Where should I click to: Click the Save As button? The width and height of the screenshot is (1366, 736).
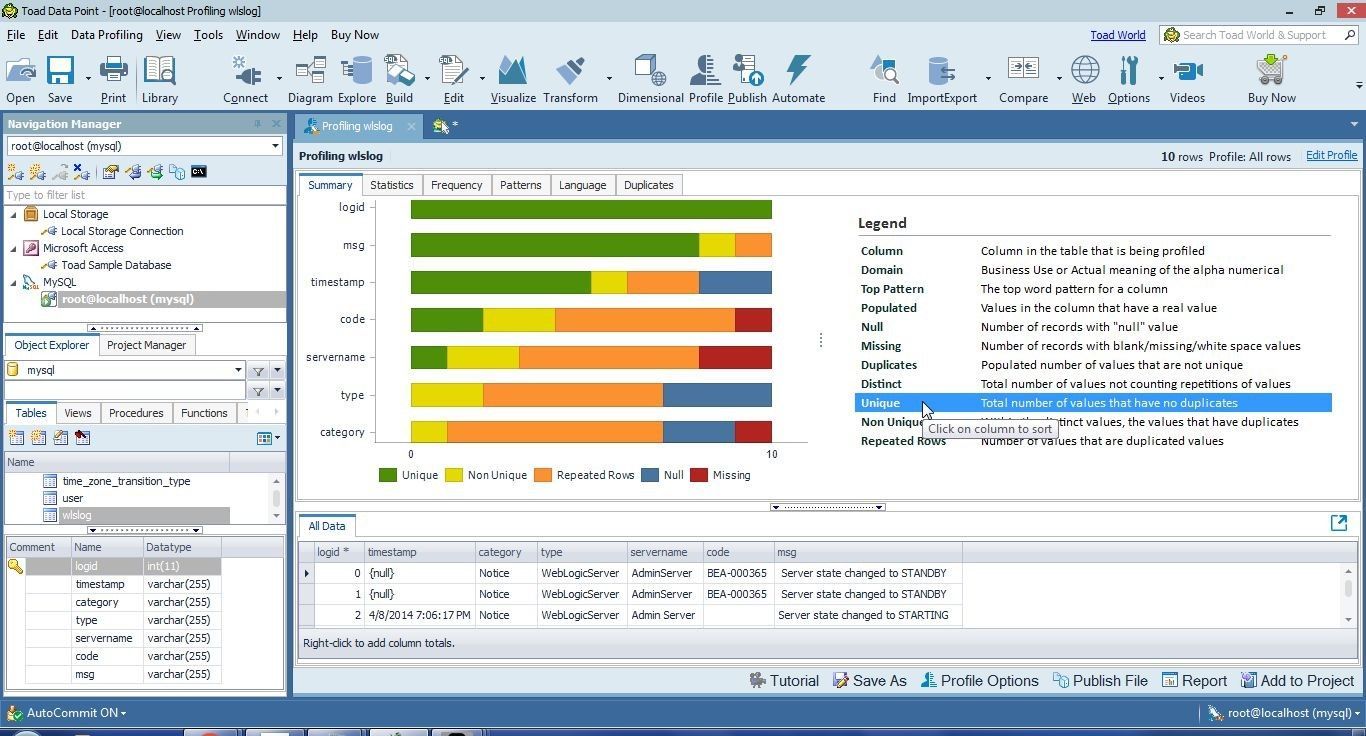click(868, 681)
